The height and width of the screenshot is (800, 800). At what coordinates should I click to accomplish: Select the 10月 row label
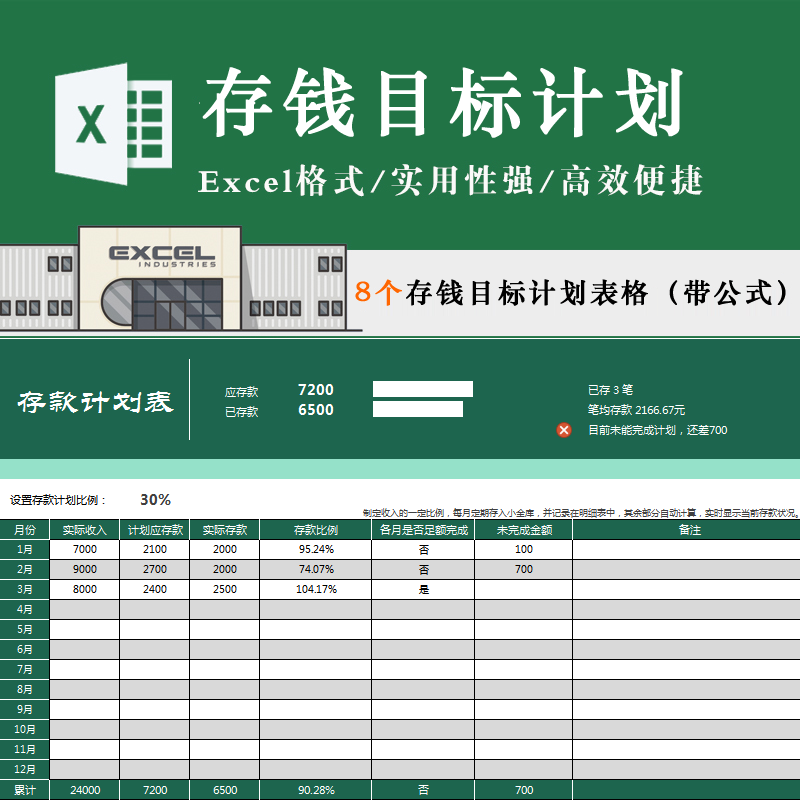(x=24, y=730)
